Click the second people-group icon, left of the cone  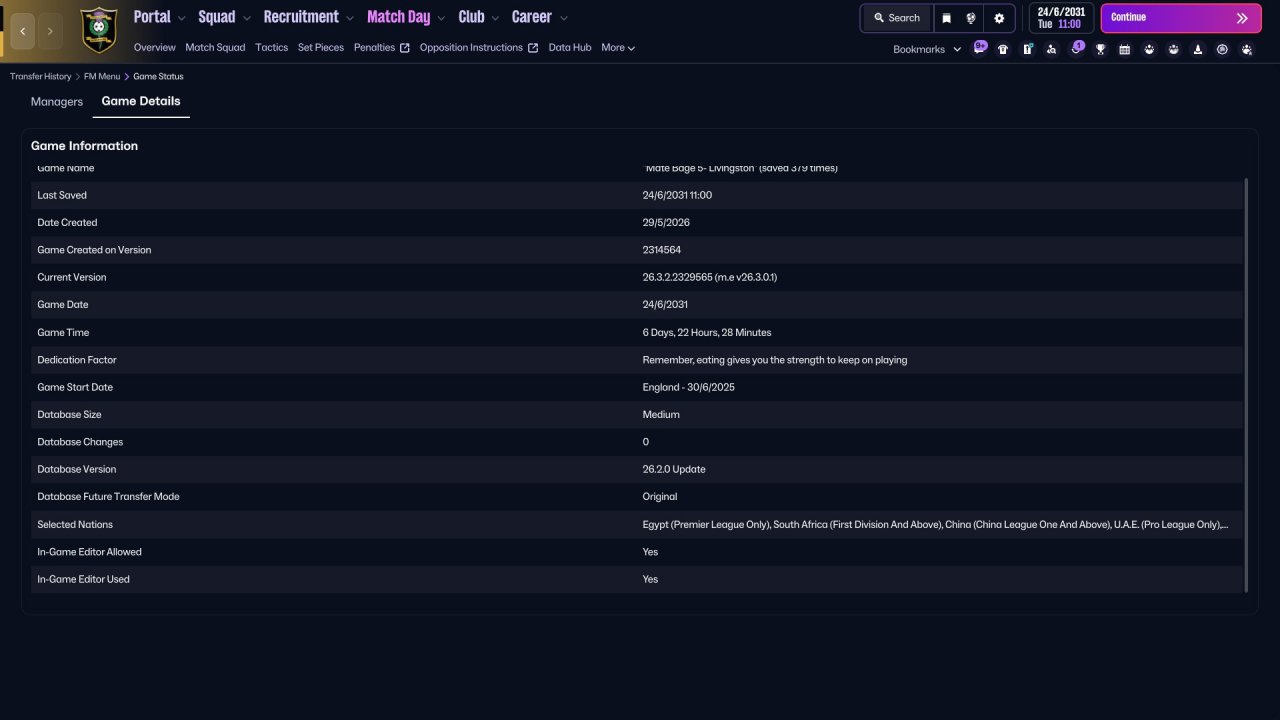click(x=1173, y=49)
